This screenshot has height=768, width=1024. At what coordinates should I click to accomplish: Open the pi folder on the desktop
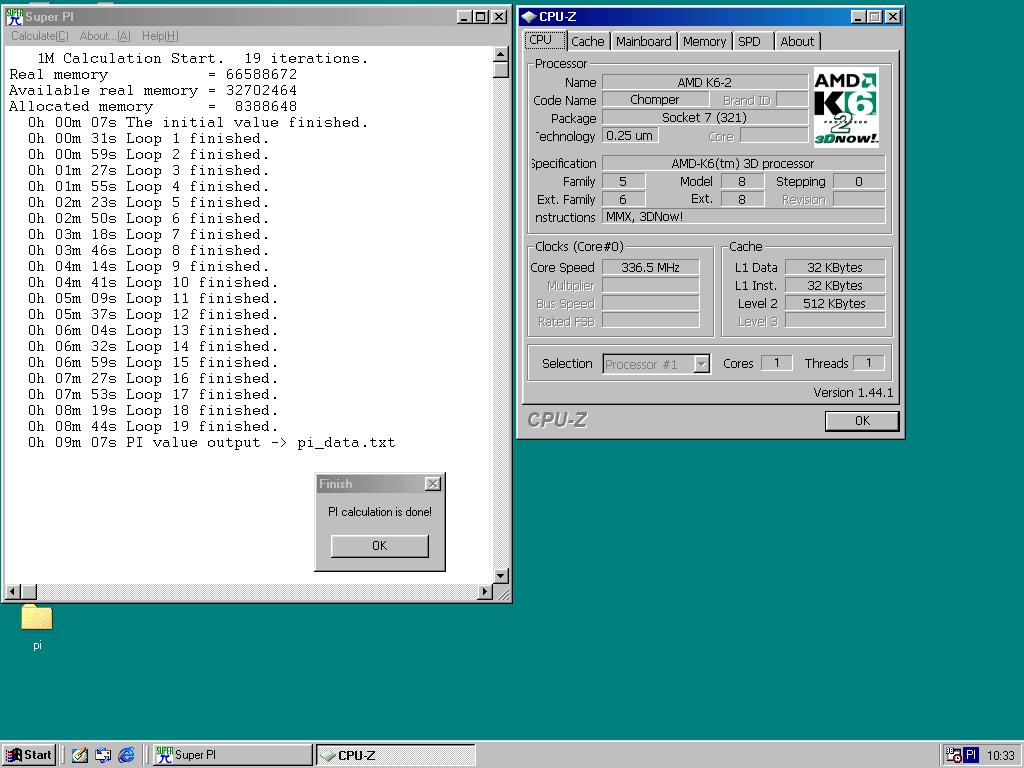click(x=37, y=617)
